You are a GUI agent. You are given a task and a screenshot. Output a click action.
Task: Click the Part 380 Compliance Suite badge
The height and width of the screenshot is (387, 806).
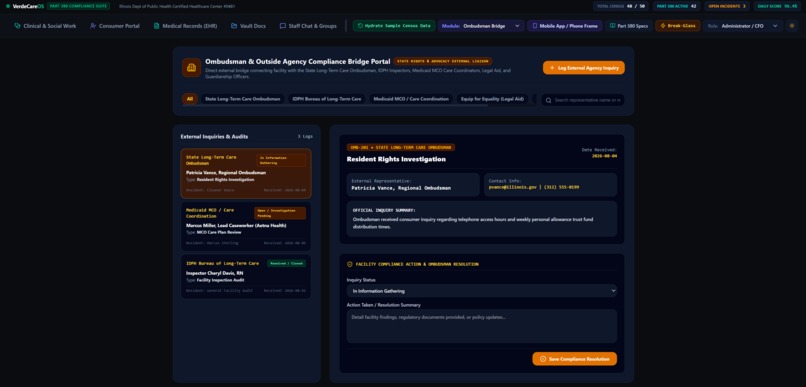click(x=78, y=6)
